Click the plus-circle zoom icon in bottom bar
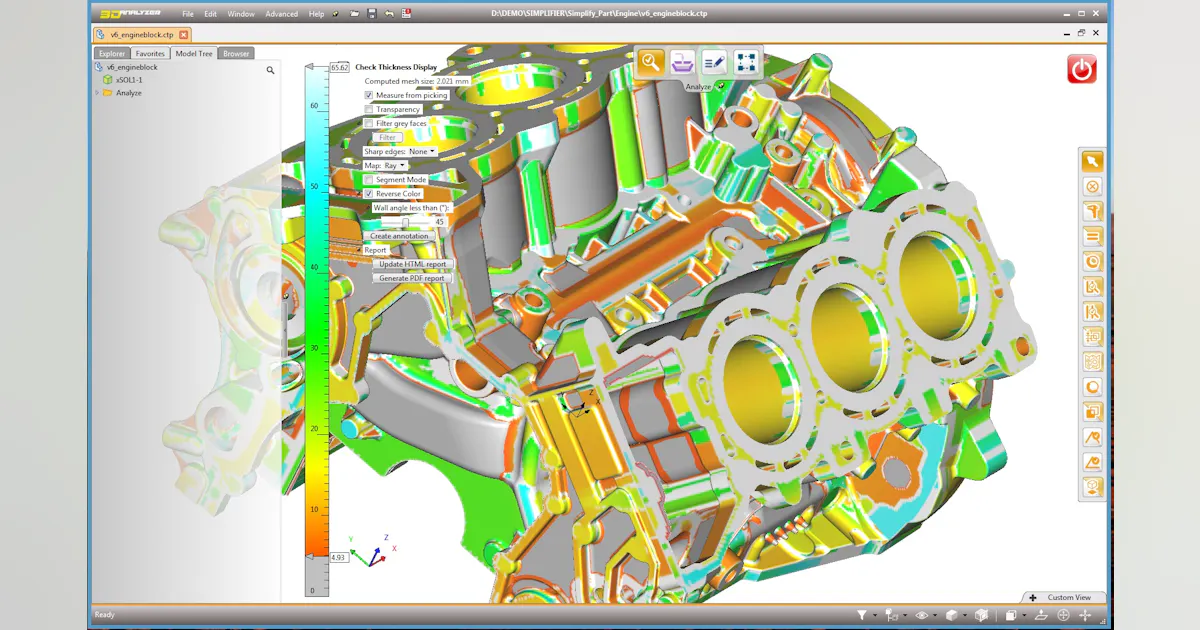Image resolution: width=1200 pixels, height=630 pixels. tap(1063, 615)
